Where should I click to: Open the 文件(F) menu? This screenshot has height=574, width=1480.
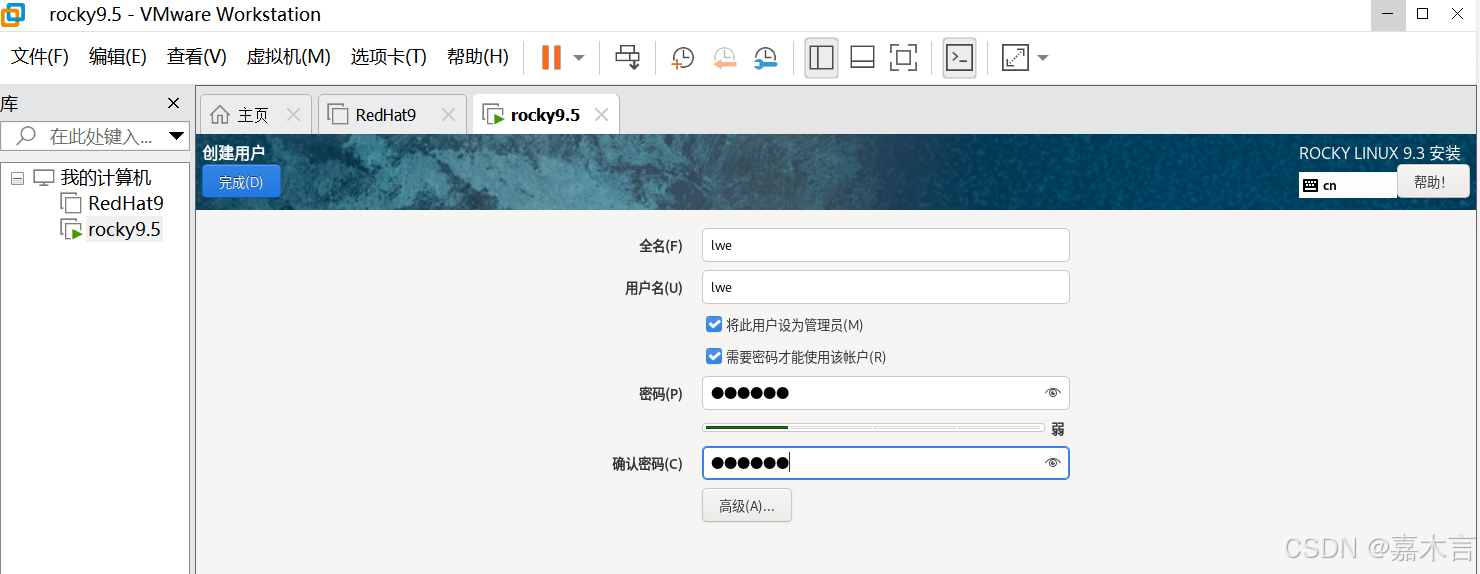[x=40, y=57]
